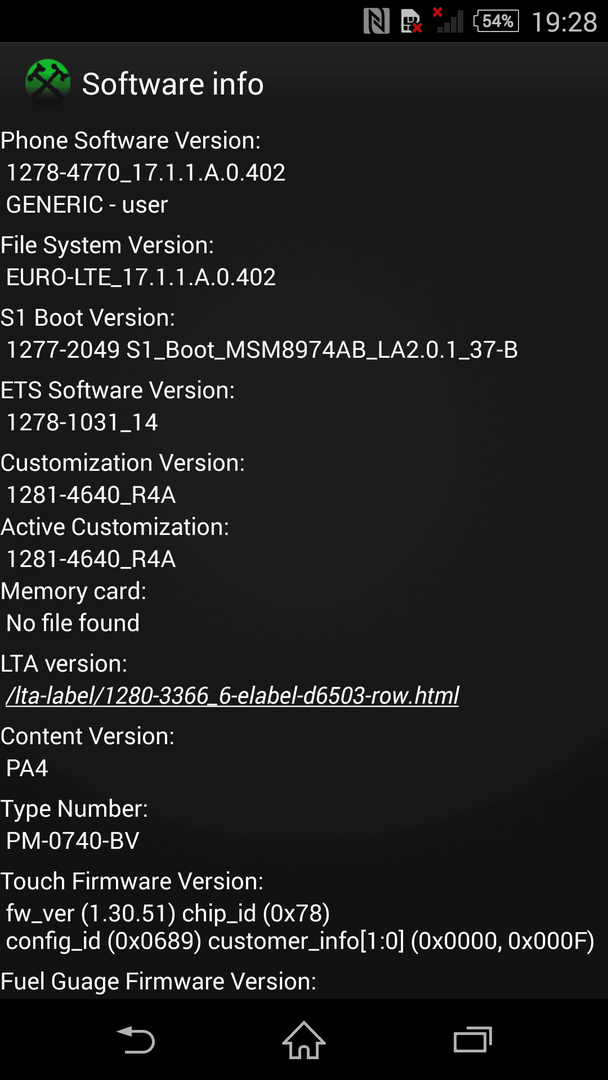Tap the no-signal bars icon
The image size is (608, 1080).
click(448, 21)
